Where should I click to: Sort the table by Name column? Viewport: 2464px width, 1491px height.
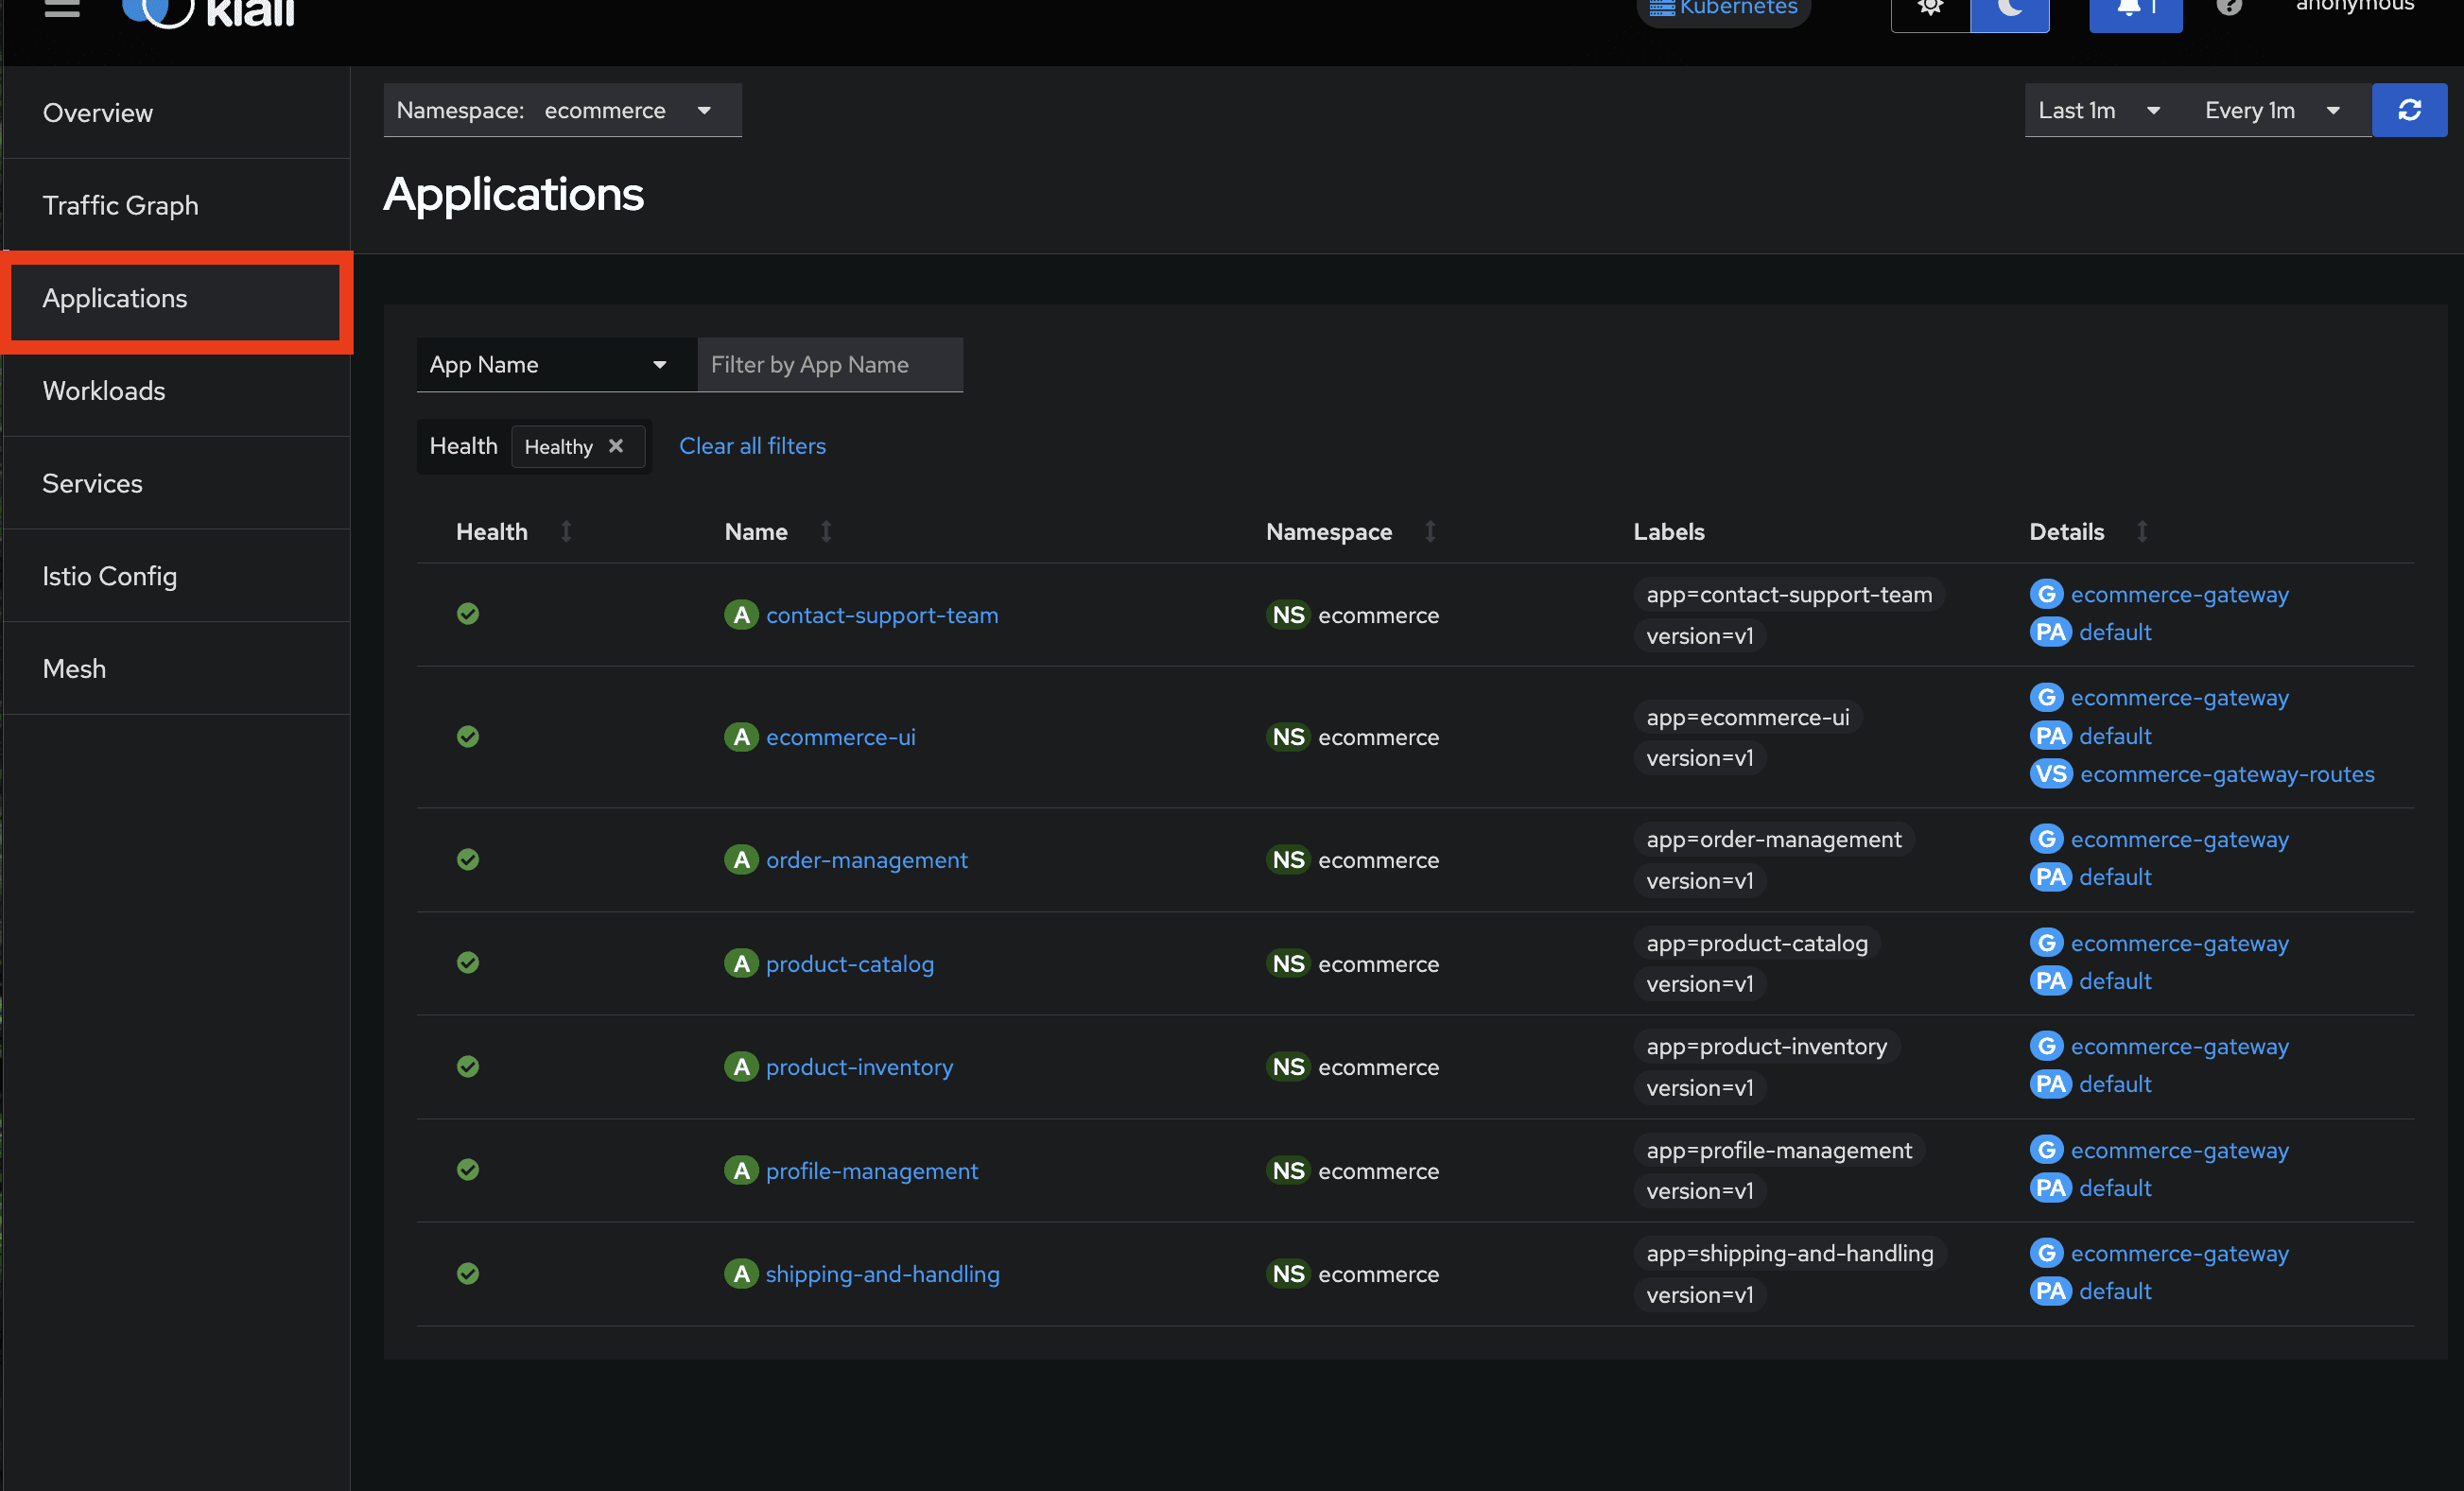pos(826,531)
